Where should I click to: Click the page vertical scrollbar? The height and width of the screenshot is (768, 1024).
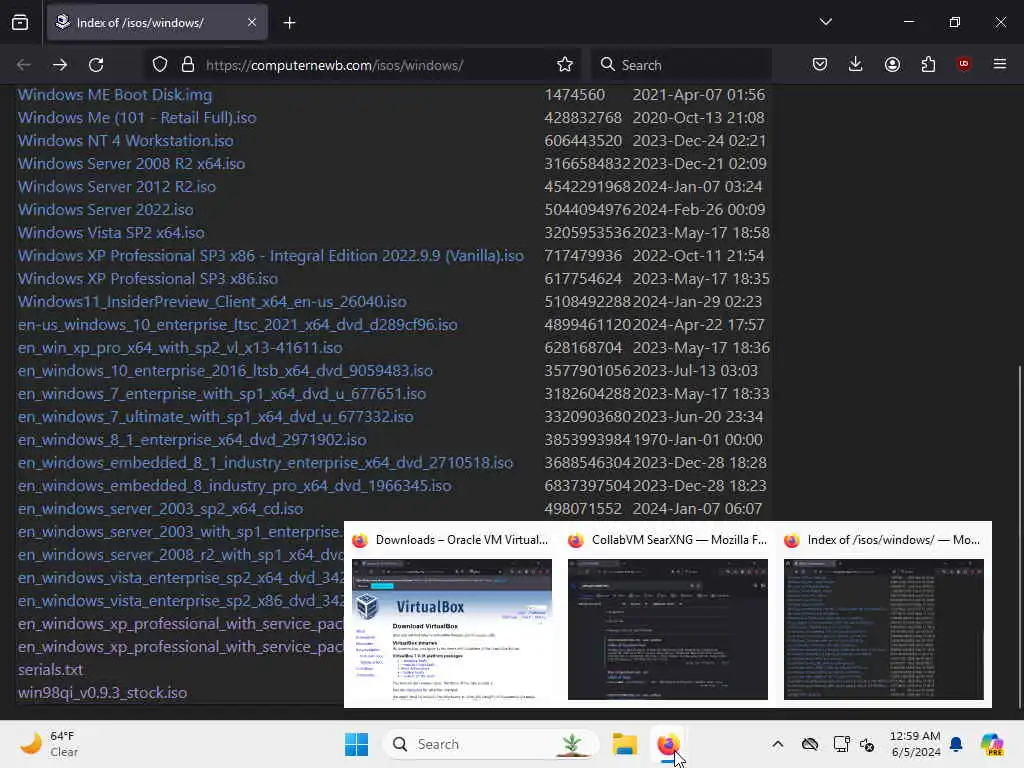point(1020,537)
